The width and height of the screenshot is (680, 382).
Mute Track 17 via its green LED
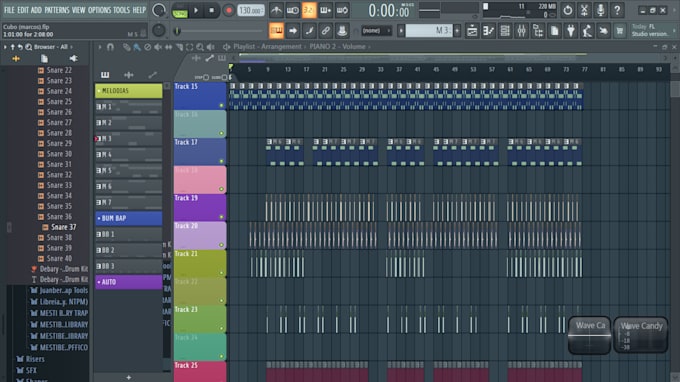click(221, 161)
